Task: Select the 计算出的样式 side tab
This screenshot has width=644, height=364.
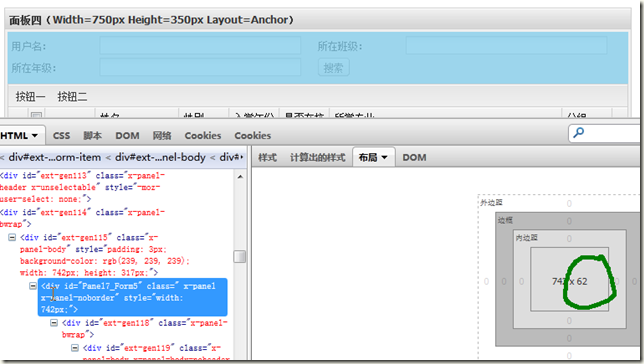Action: 317,157
